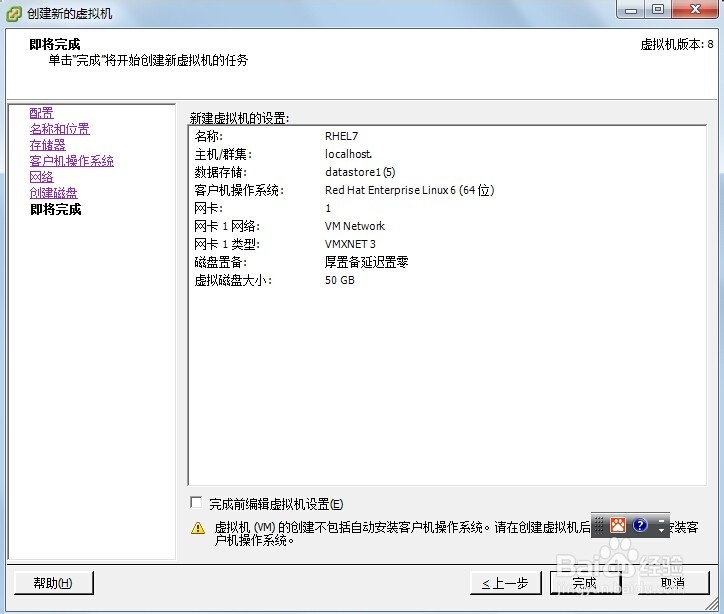The width and height of the screenshot is (724, 614).
Task: Click the 名称 label row
Action: (209, 136)
